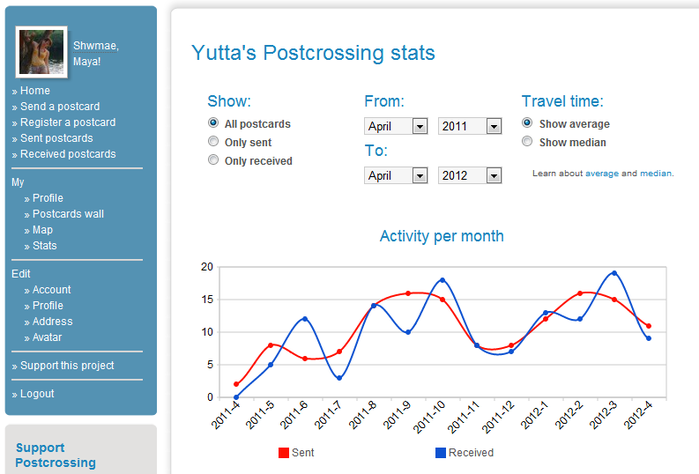This screenshot has height=474, width=699.
Task: Click the user avatar photo
Action: click(41, 52)
